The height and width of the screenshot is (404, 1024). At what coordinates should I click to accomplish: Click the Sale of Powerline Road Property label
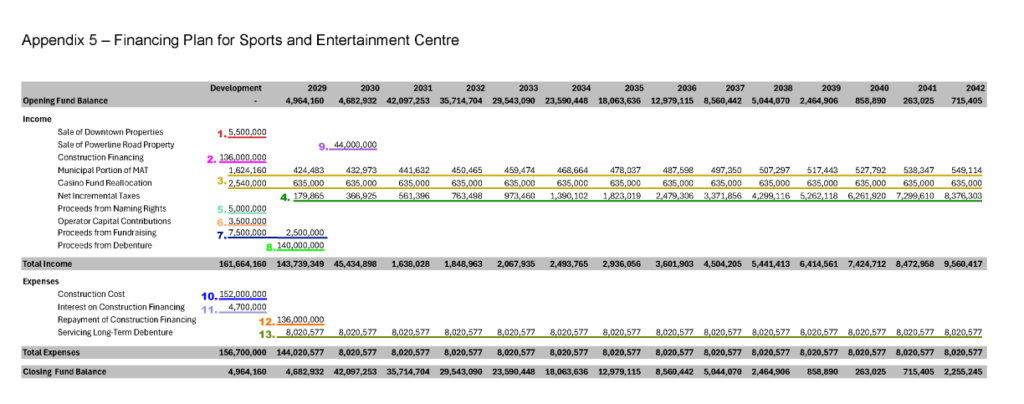[116, 144]
